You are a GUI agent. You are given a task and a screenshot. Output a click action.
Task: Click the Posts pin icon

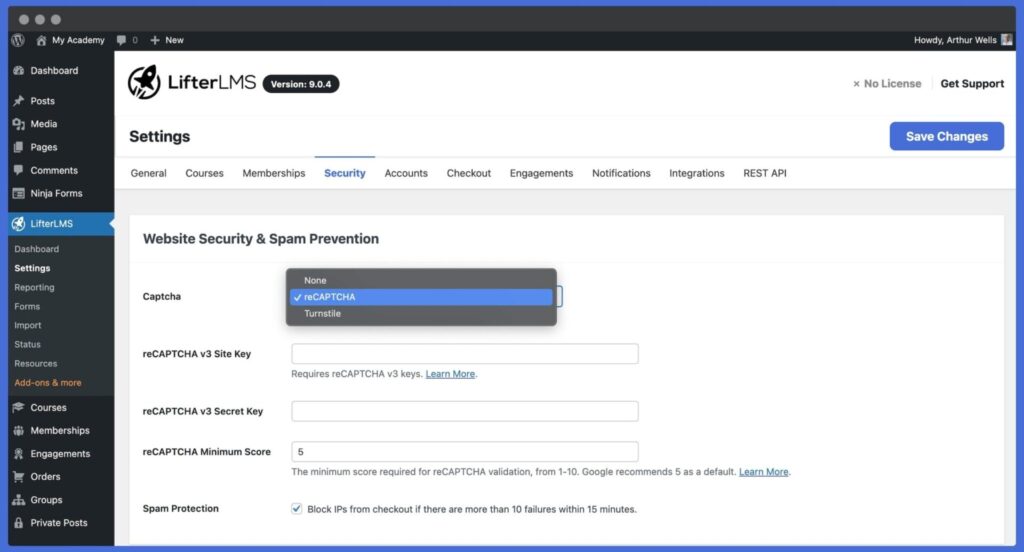pos(19,101)
